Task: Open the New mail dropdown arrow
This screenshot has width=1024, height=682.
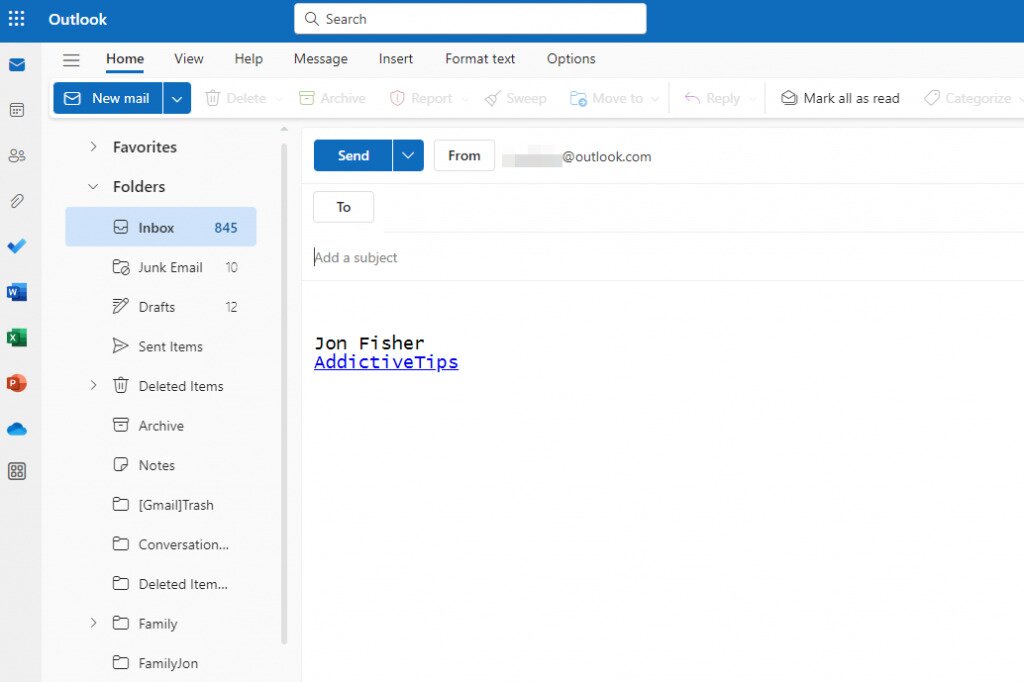Action: pyautogui.click(x=177, y=98)
